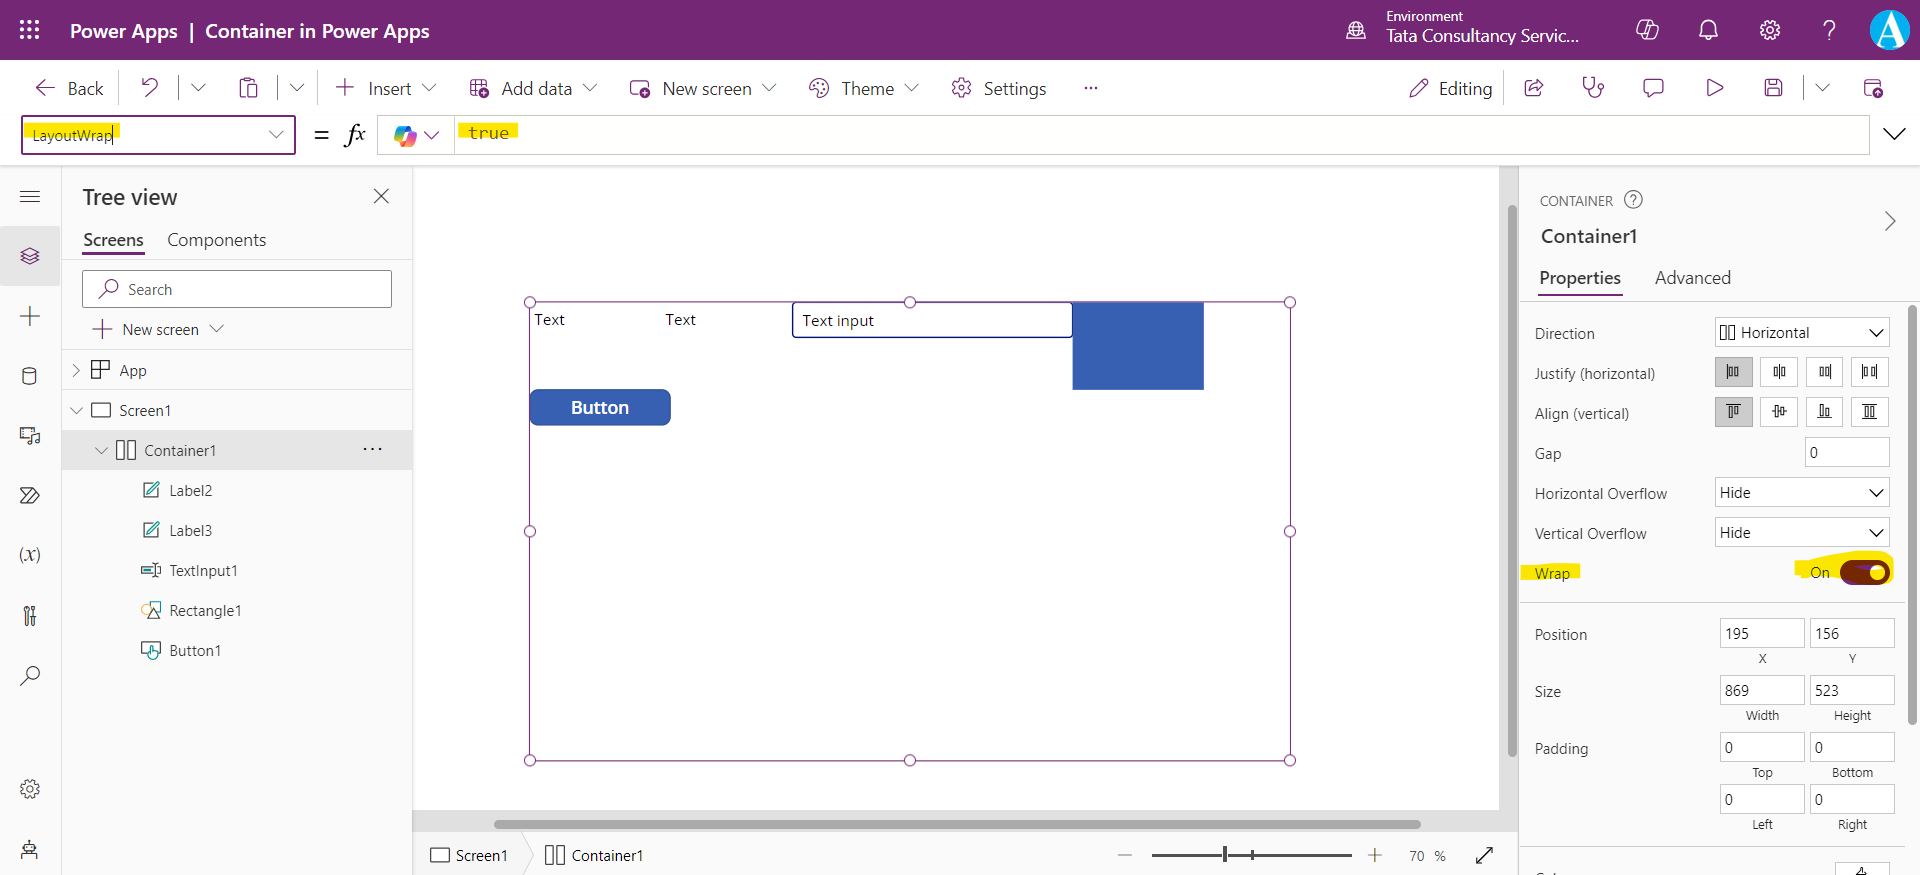Open notifications bell icon
The image size is (1920, 875).
click(x=1708, y=30)
